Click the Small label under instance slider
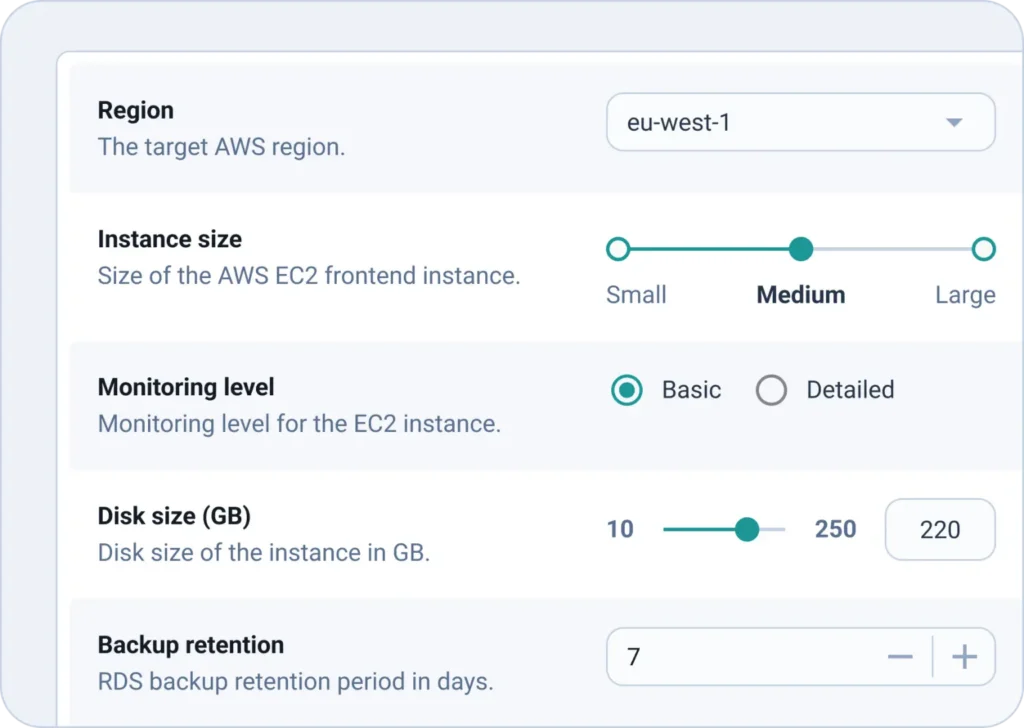1024x728 pixels. coord(636,295)
